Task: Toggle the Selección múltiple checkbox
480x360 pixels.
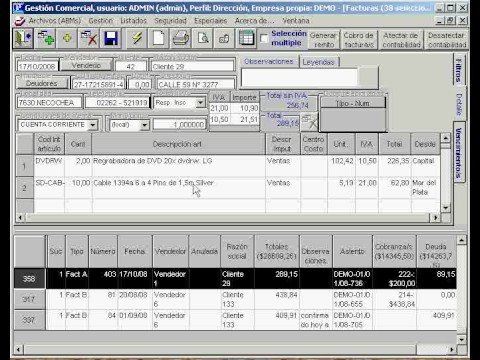Action: [x=264, y=38]
